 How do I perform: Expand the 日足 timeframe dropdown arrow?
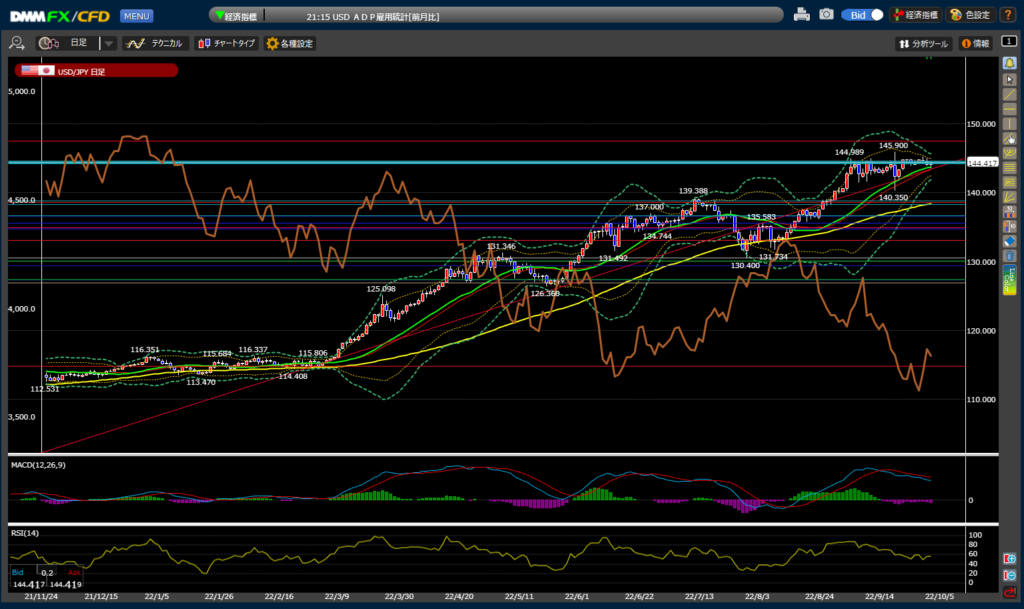(x=109, y=44)
